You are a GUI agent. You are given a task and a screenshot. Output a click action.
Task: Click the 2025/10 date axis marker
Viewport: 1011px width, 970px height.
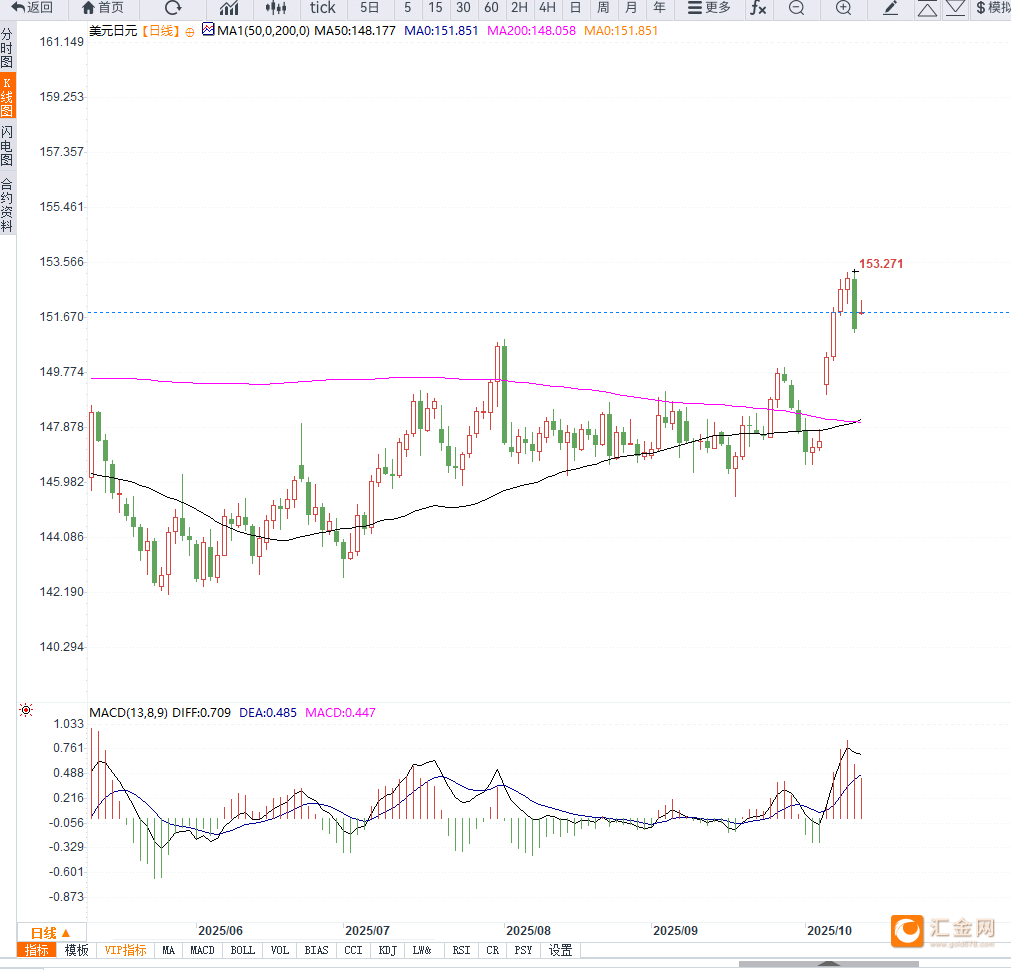tap(829, 931)
